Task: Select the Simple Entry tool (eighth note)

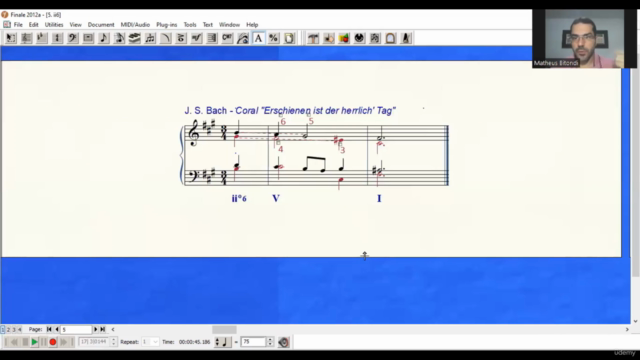Action: tap(104, 38)
